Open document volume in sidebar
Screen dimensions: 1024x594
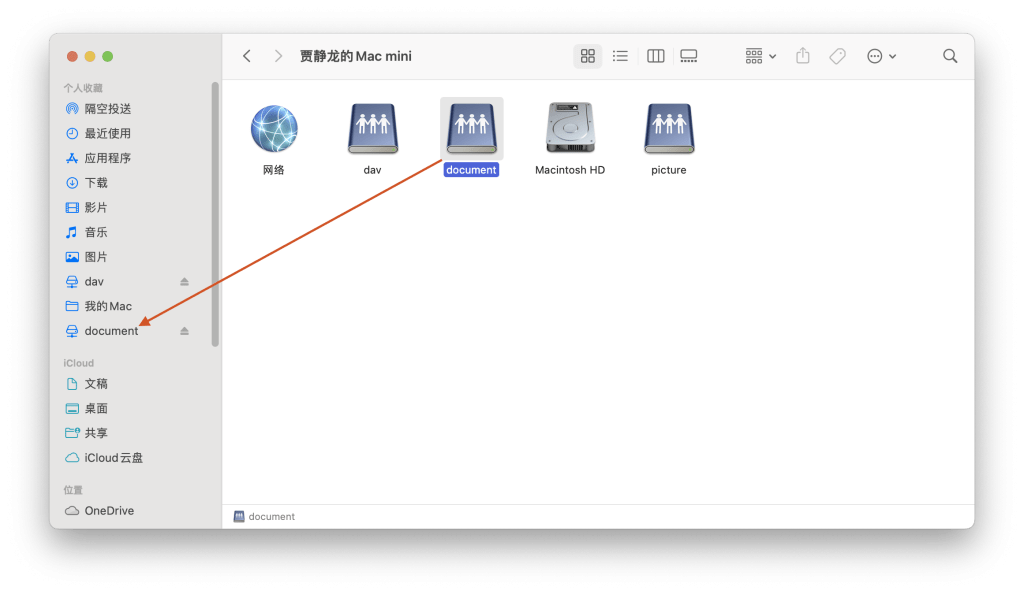[x=111, y=332]
